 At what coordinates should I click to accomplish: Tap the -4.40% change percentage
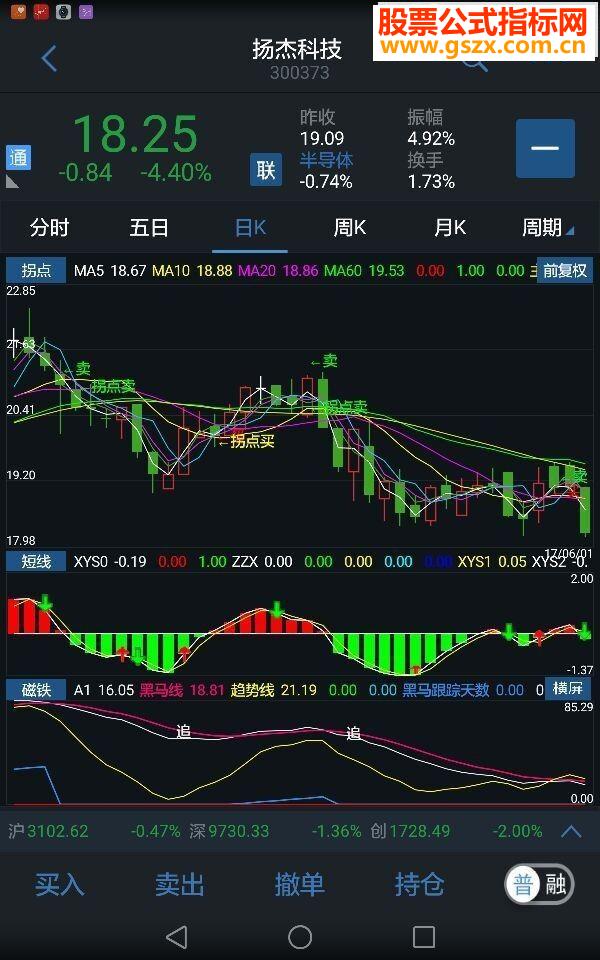pyautogui.click(x=176, y=173)
